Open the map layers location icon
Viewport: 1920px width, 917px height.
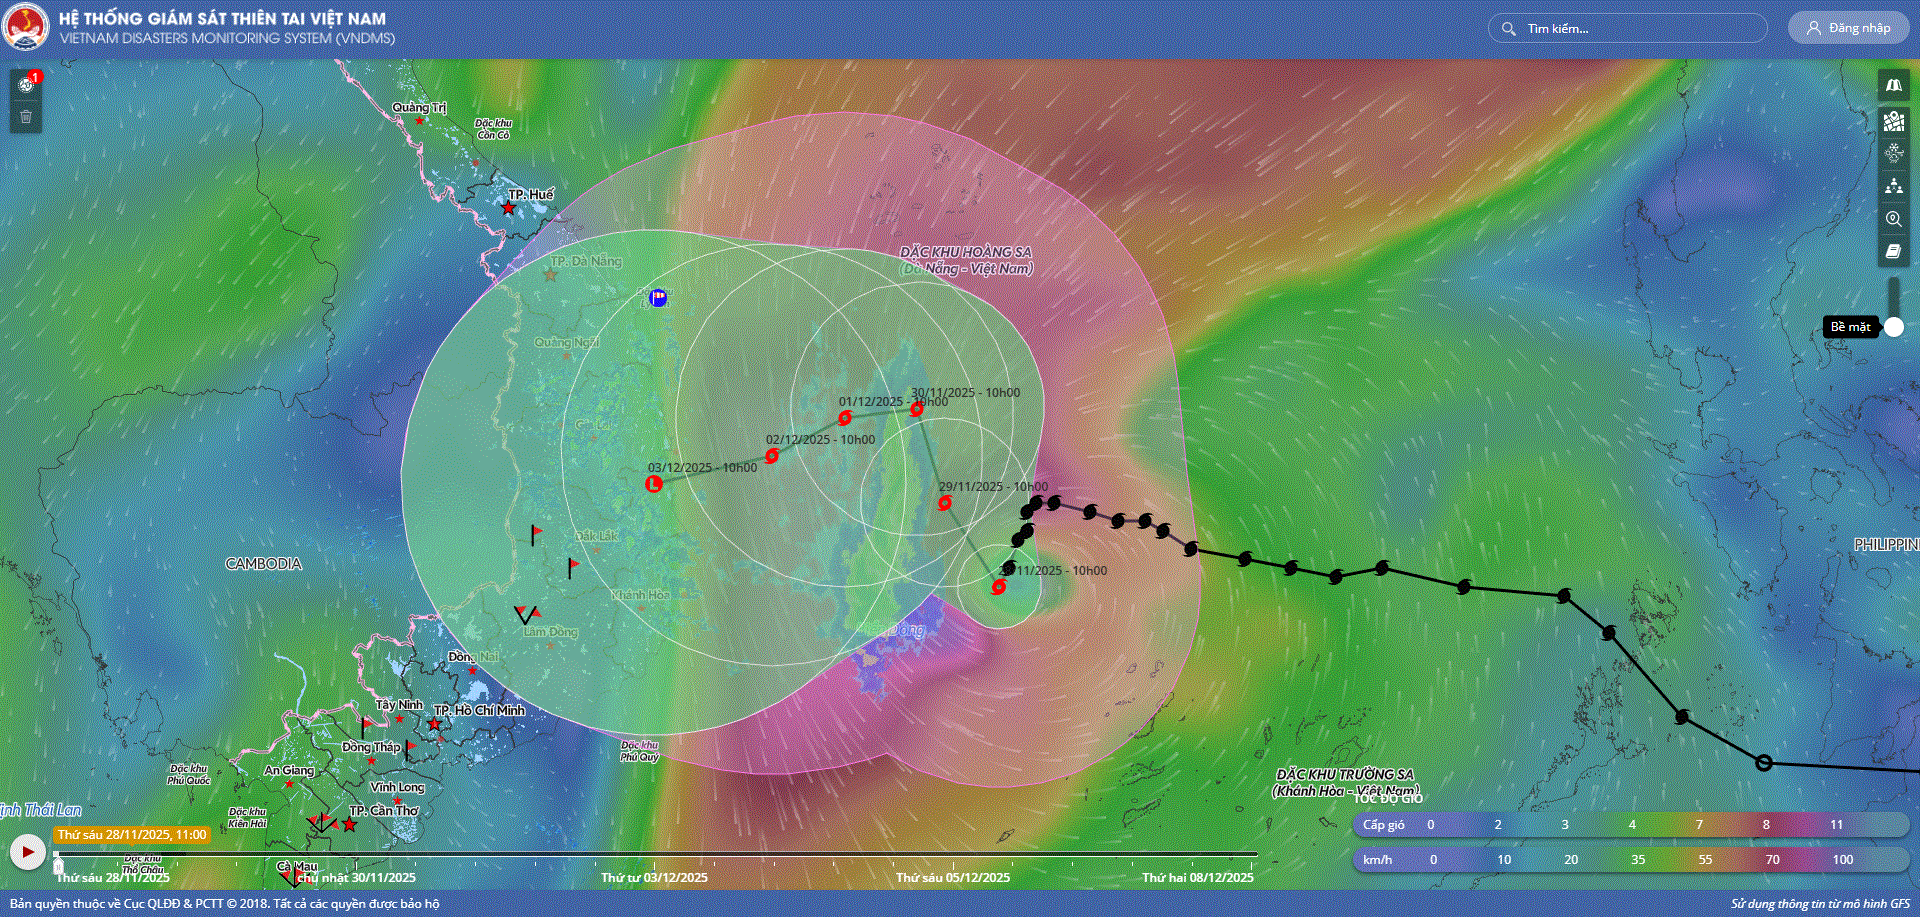click(1893, 121)
